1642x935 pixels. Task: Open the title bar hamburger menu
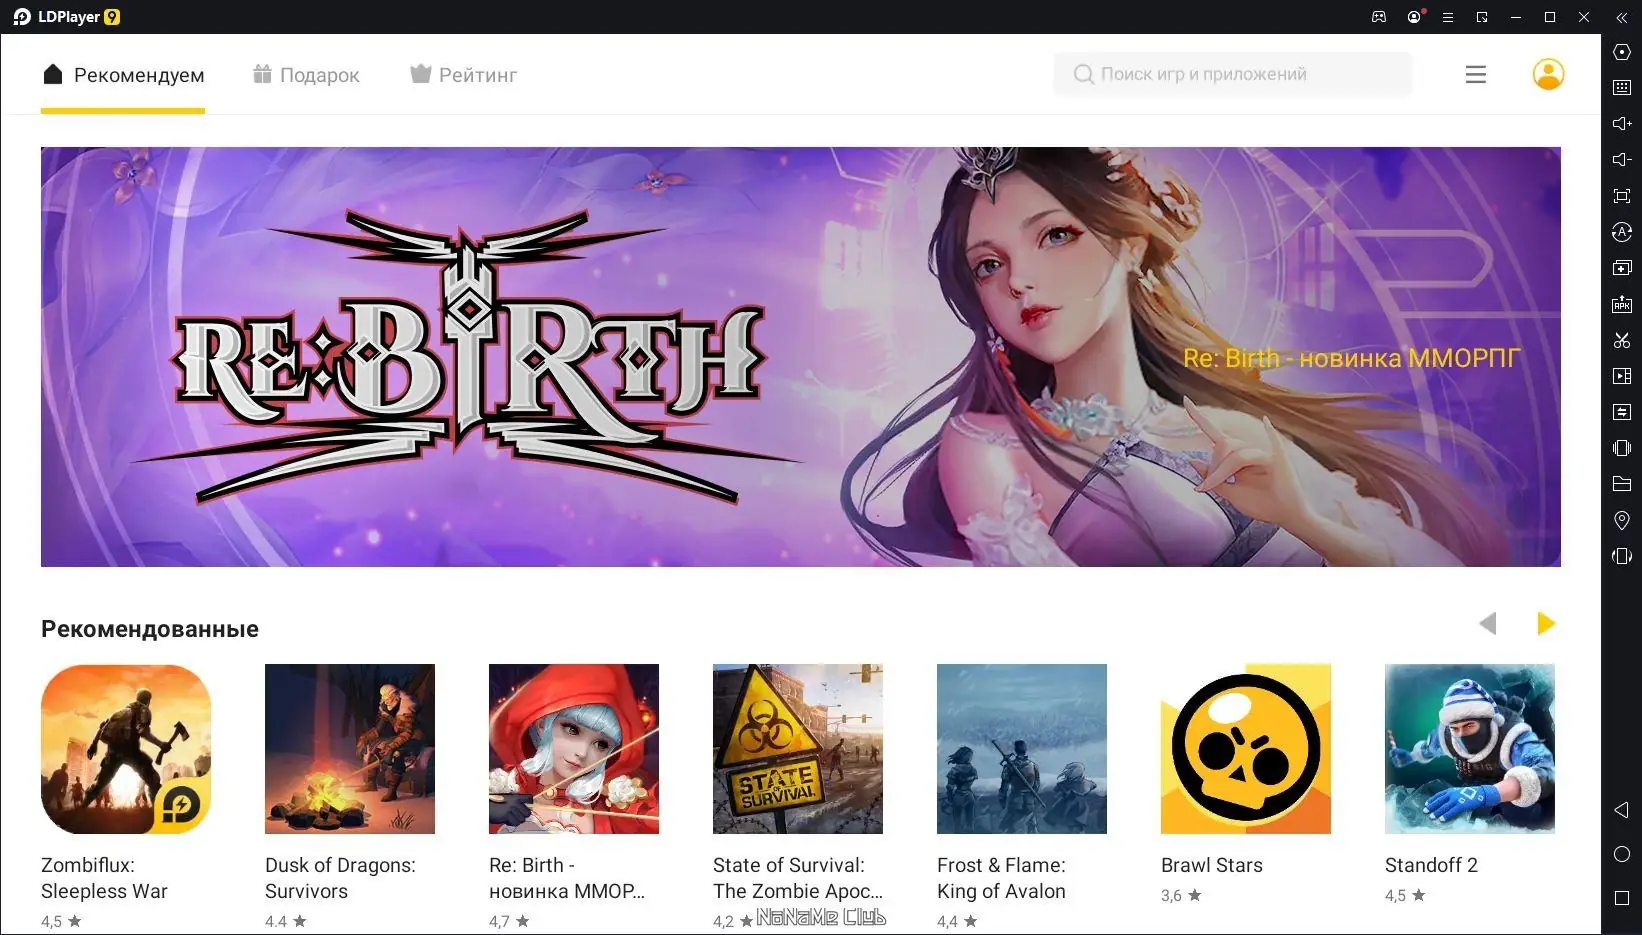coord(1447,17)
